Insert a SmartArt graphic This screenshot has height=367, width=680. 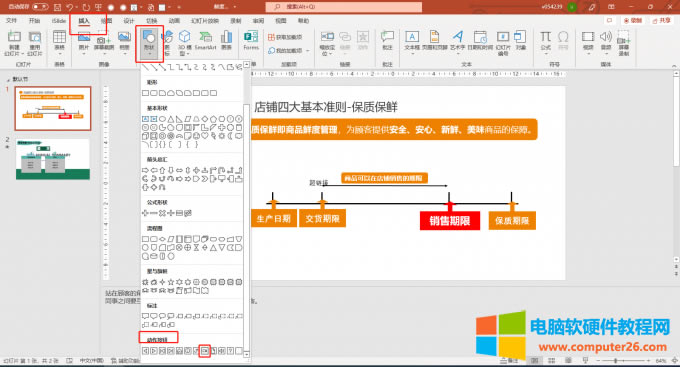[x=205, y=41]
